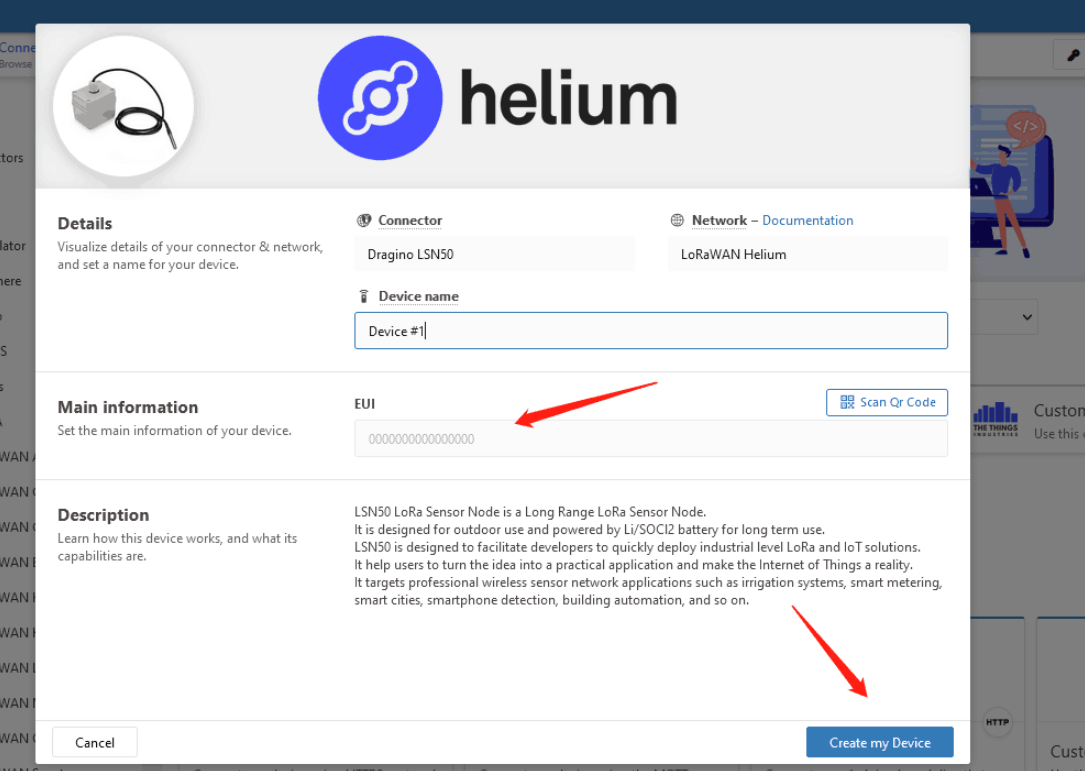This screenshot has width=1085, height=771.
Task: Open the Network Documentation link
Action: point(808,220)
